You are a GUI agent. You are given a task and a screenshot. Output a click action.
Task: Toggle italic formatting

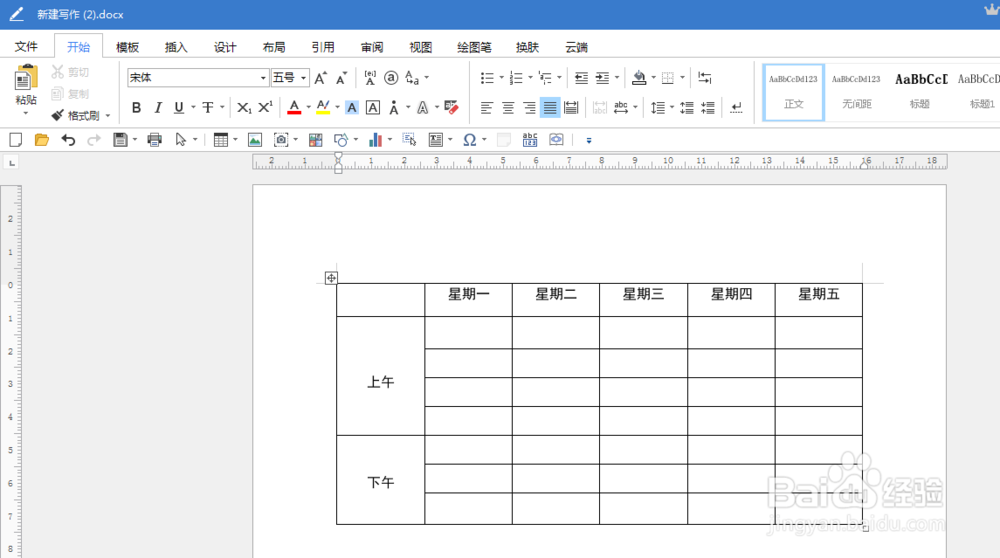158,108
